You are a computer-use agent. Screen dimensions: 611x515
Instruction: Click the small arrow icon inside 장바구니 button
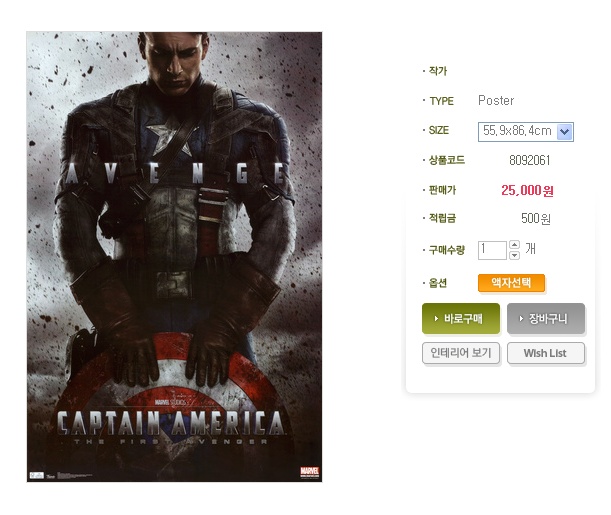tap(521, 319)
